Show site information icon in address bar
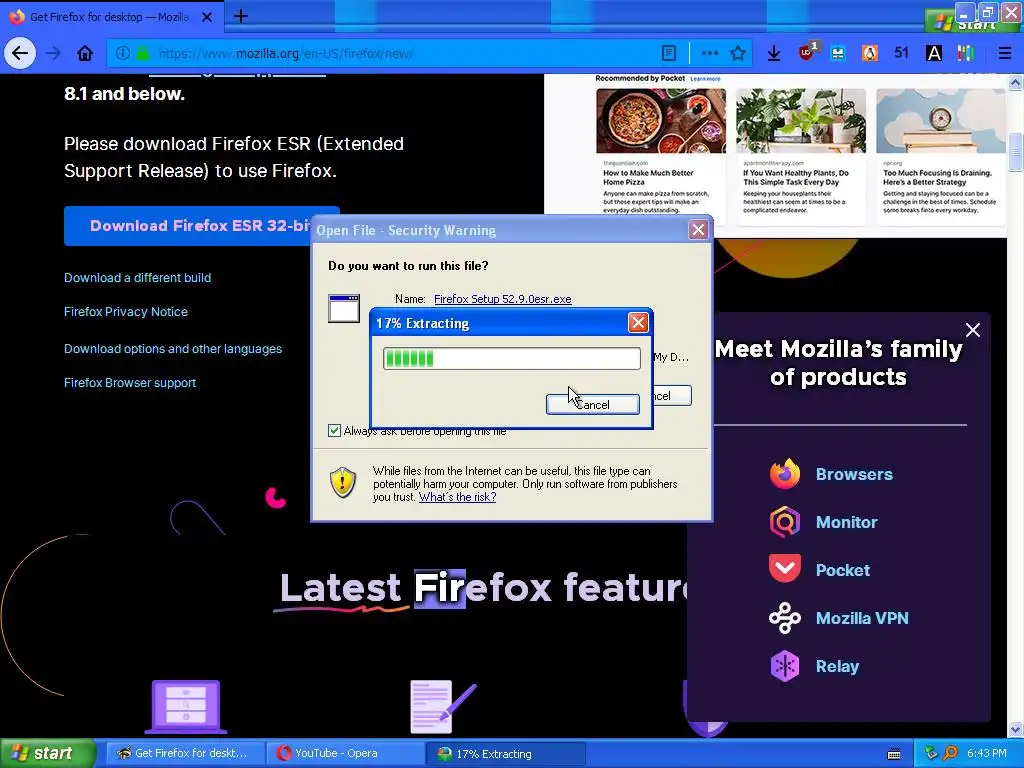Viewport: 1024px width, 768px height. click(x=123, y=54)
